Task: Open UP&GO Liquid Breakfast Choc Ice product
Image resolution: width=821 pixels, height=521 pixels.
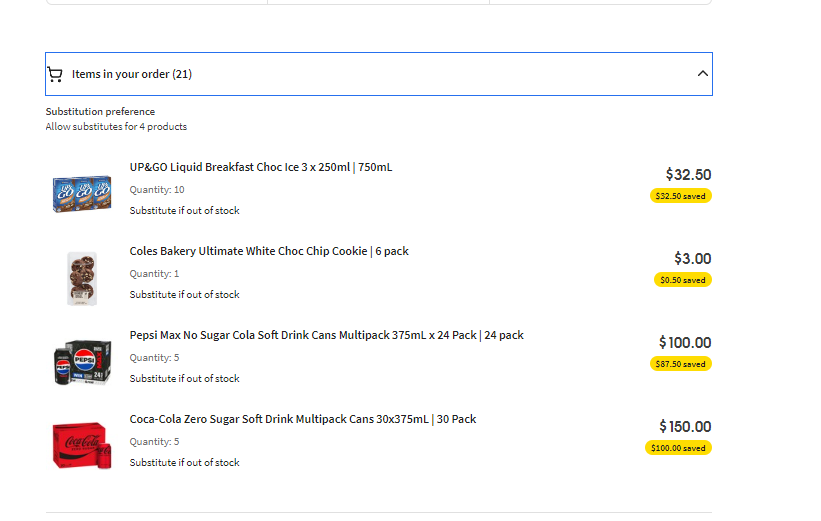Action: (261, 167)
